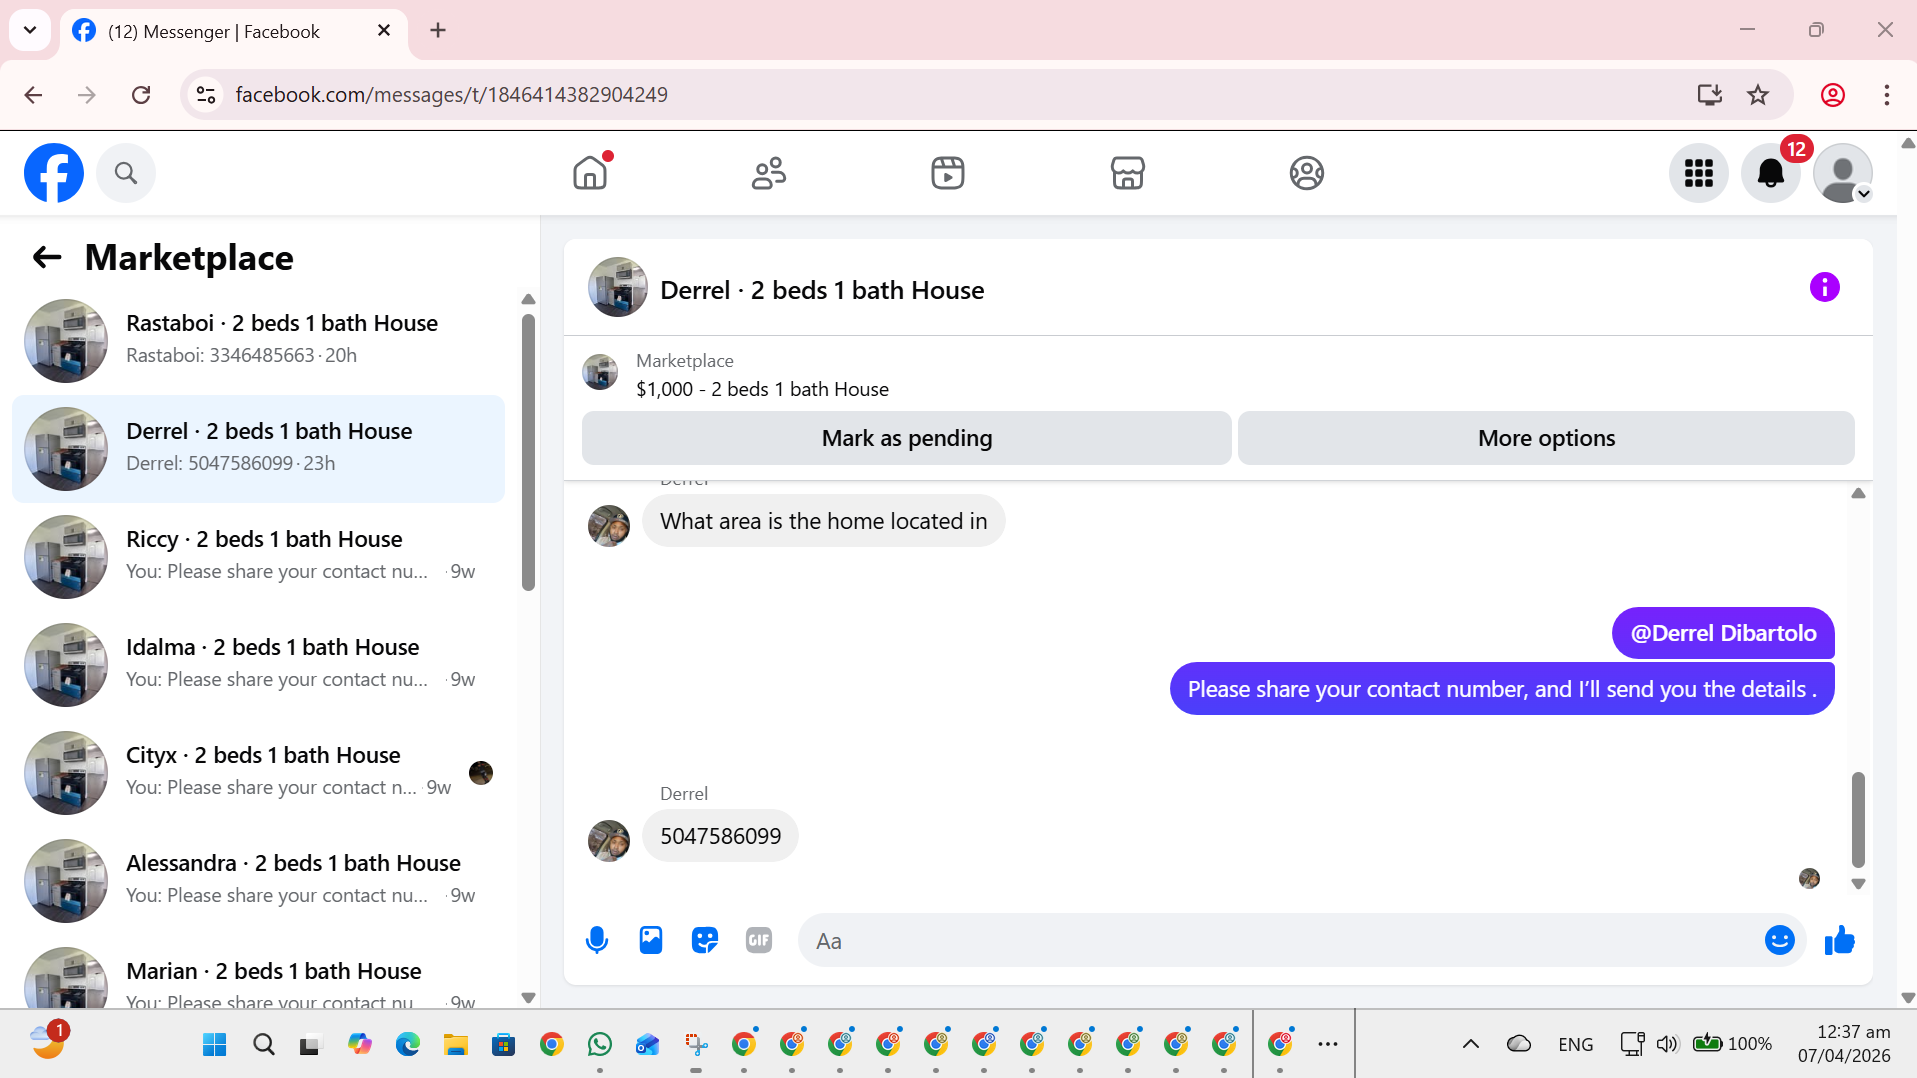Viewport: 1917px width, 1078px height.
Task: Open the Facebook menu grid icon
Action: 1699,173
